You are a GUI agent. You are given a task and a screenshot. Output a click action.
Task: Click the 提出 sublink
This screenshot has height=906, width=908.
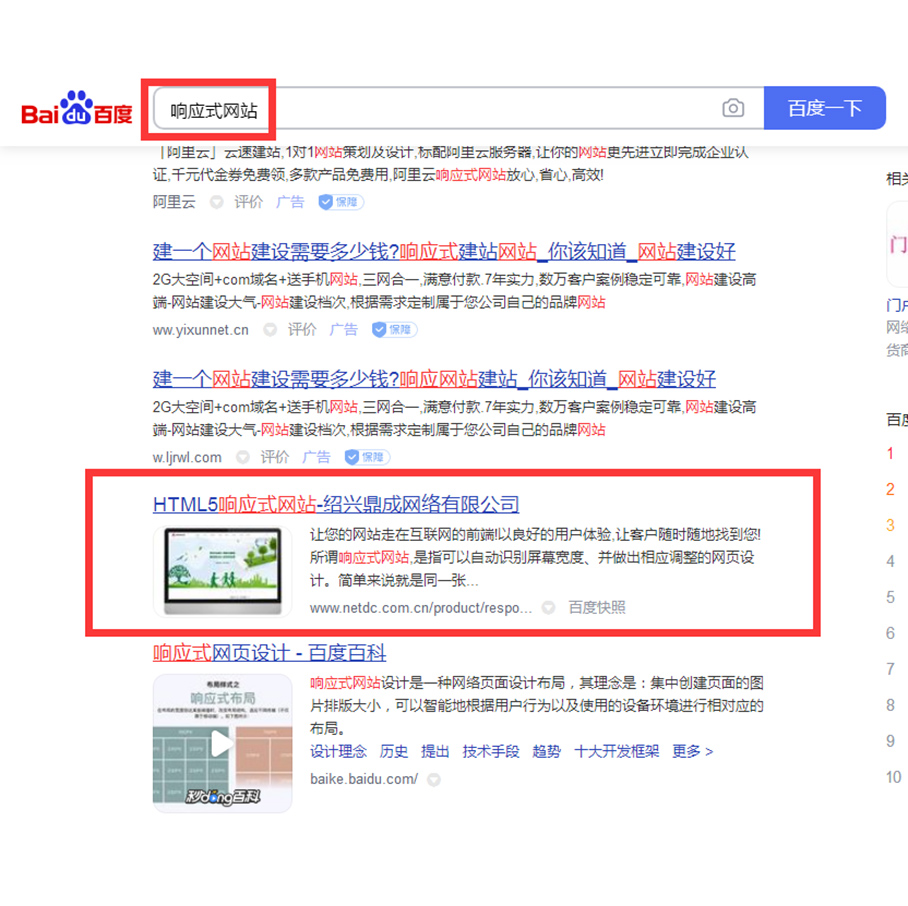[435, 751]
